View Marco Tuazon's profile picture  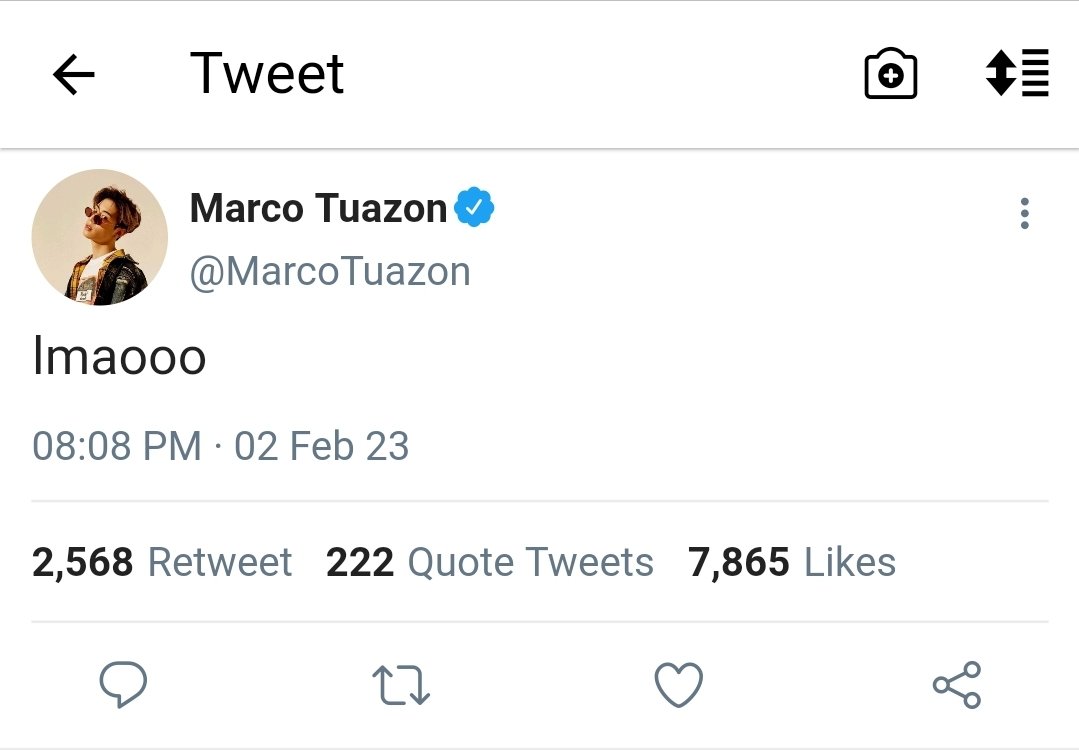tap(100, 237)
